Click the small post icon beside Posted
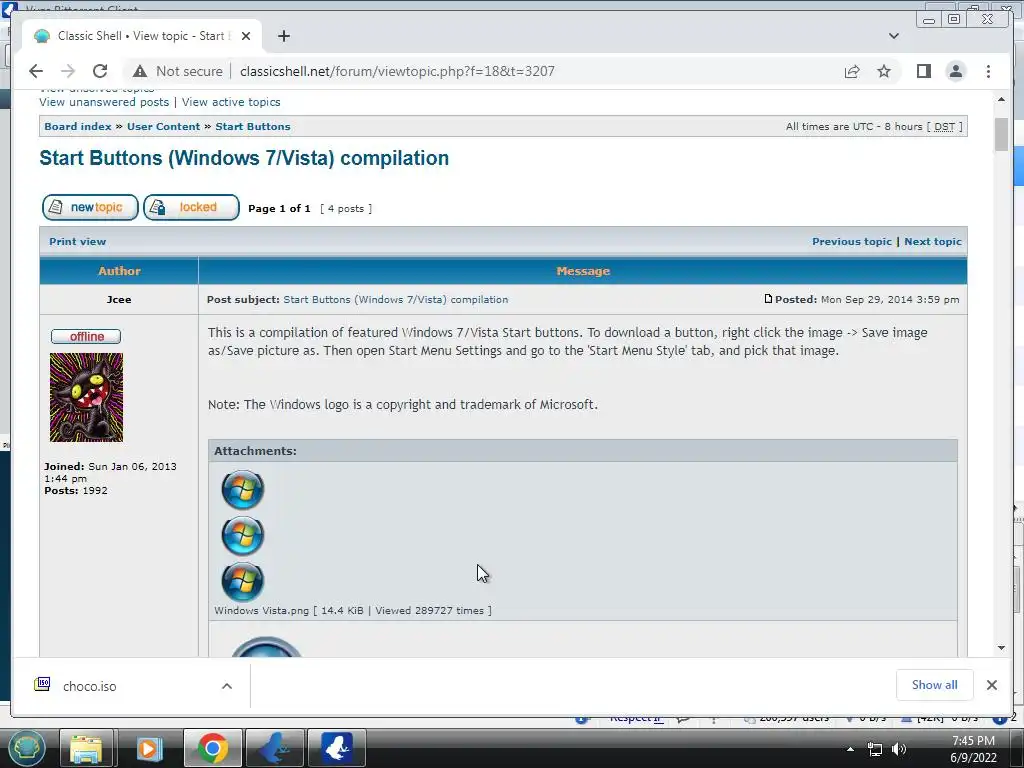Screen dimensions: 1024x768 pyautogui.click(x=769, y=298)
